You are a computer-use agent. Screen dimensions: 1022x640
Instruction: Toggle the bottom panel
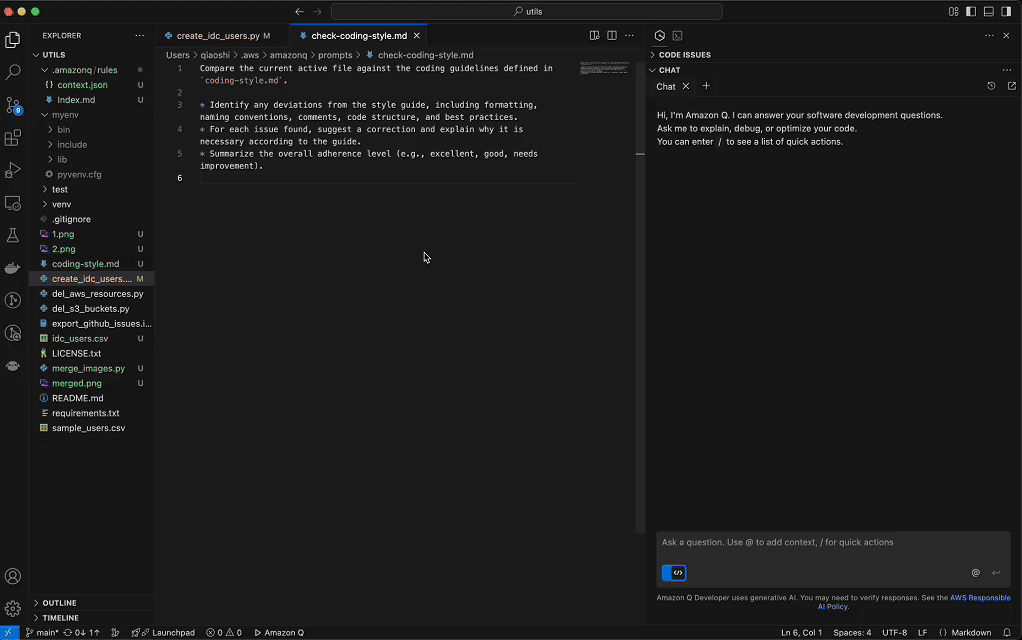pos(989,12)
